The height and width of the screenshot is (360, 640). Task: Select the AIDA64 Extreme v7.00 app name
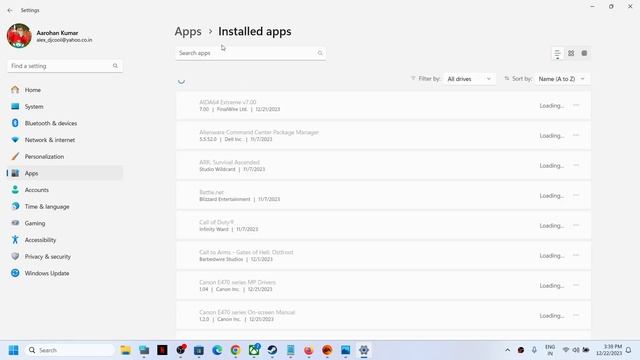point(228,102)
